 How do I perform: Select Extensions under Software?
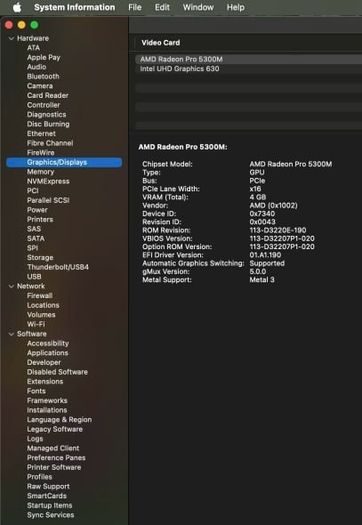coord(45,382)
